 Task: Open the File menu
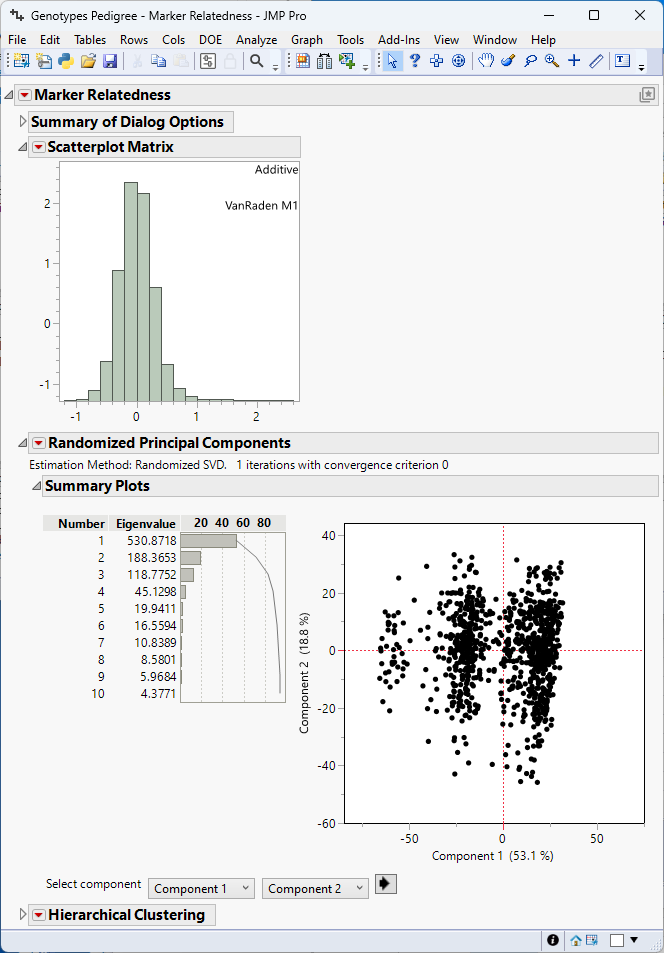[x=17, y=40]
